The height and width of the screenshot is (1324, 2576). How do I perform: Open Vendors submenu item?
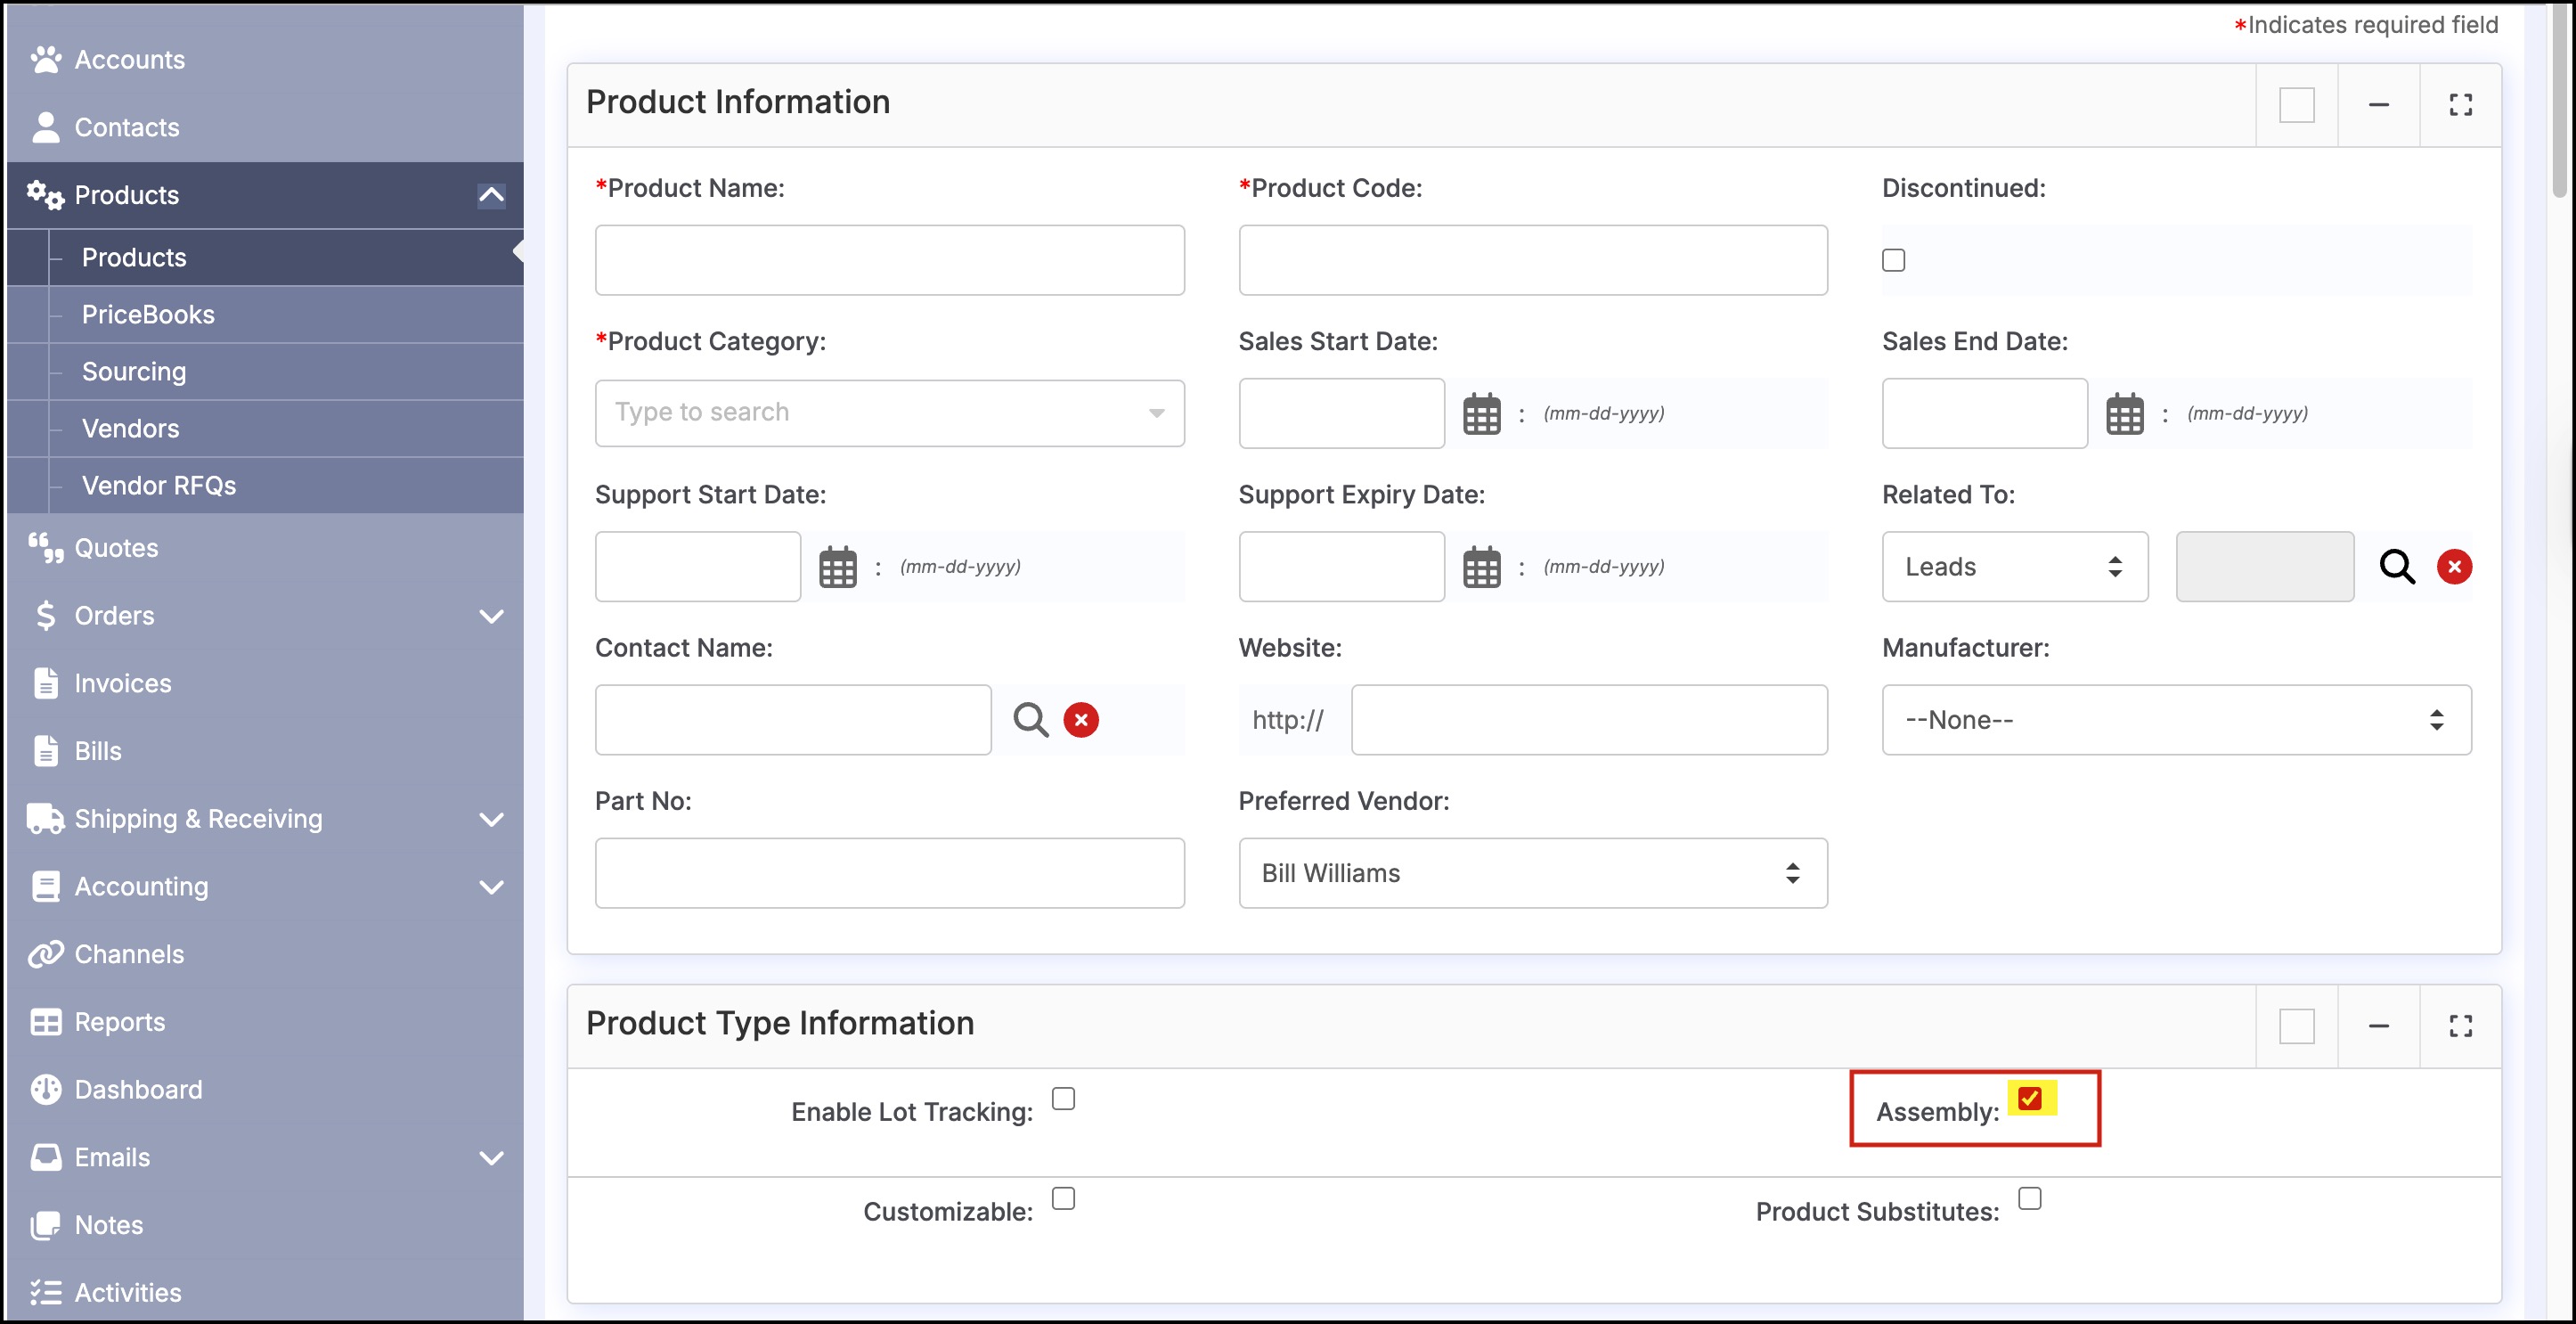[266, 429]
